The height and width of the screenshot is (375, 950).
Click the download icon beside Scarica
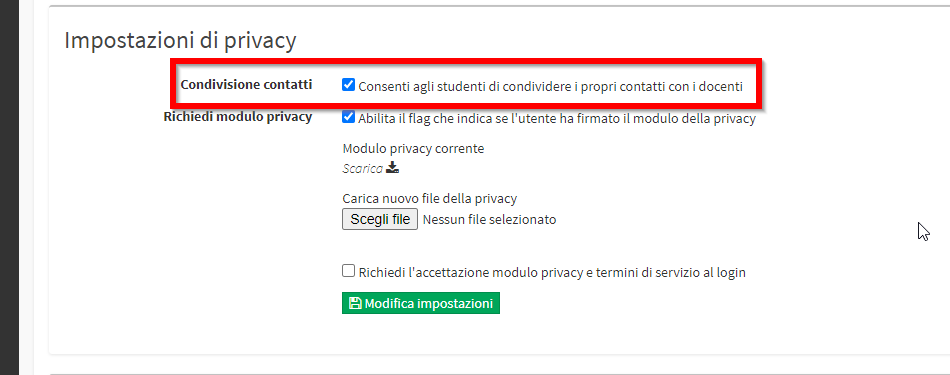click(x=393, y=168)
